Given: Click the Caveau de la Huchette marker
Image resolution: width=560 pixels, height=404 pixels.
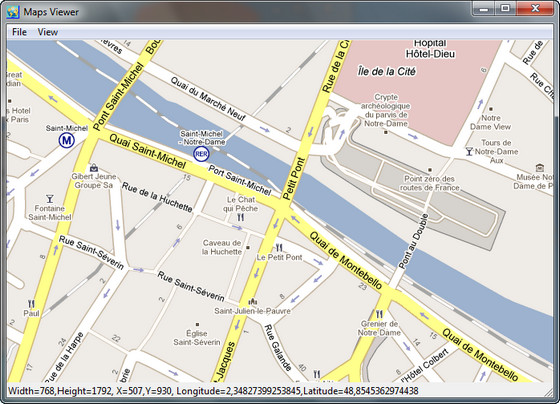Looking at the screenshot, I should 248,247.
